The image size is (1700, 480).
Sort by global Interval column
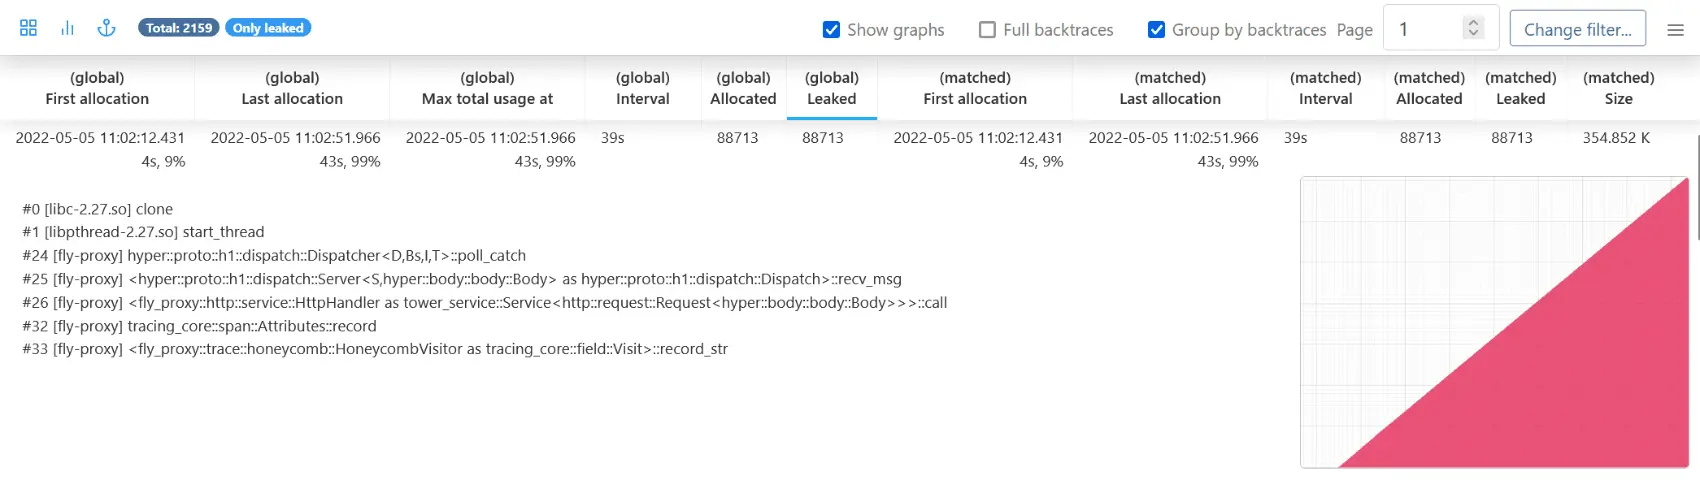pyautogui.click(x=643, y=88)
